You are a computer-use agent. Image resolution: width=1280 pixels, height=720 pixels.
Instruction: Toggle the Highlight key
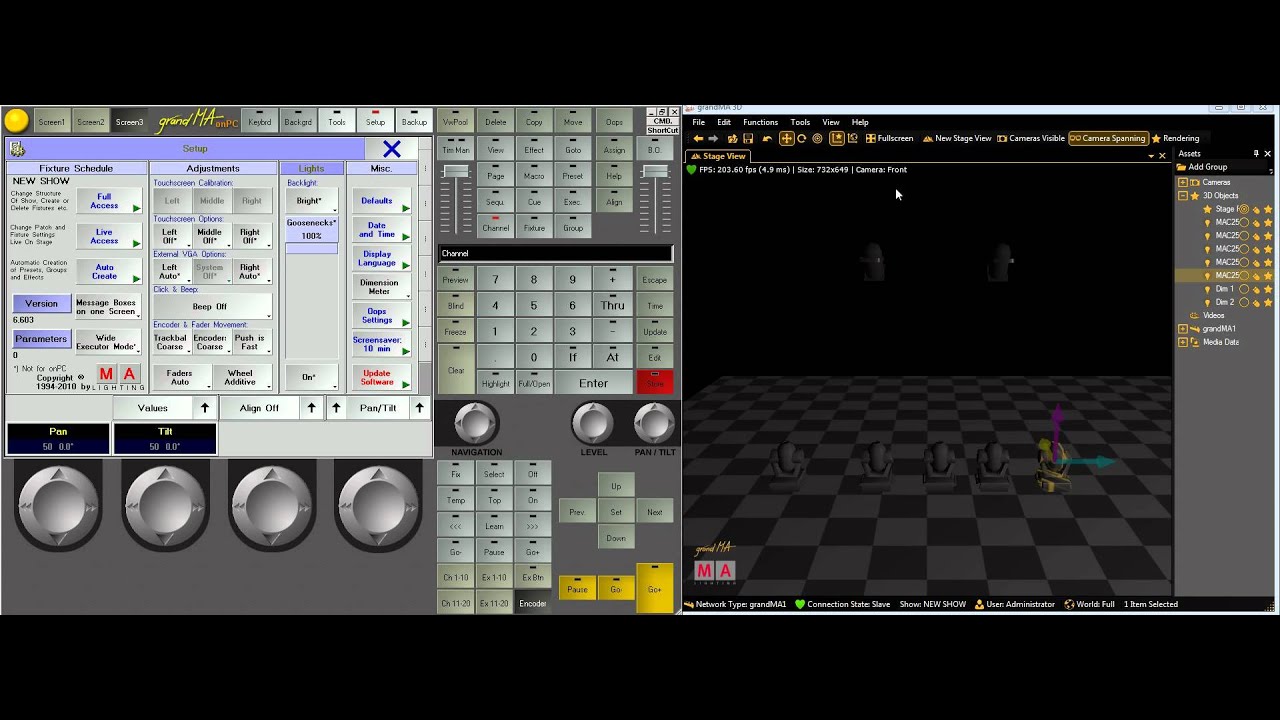coord(495,383)
